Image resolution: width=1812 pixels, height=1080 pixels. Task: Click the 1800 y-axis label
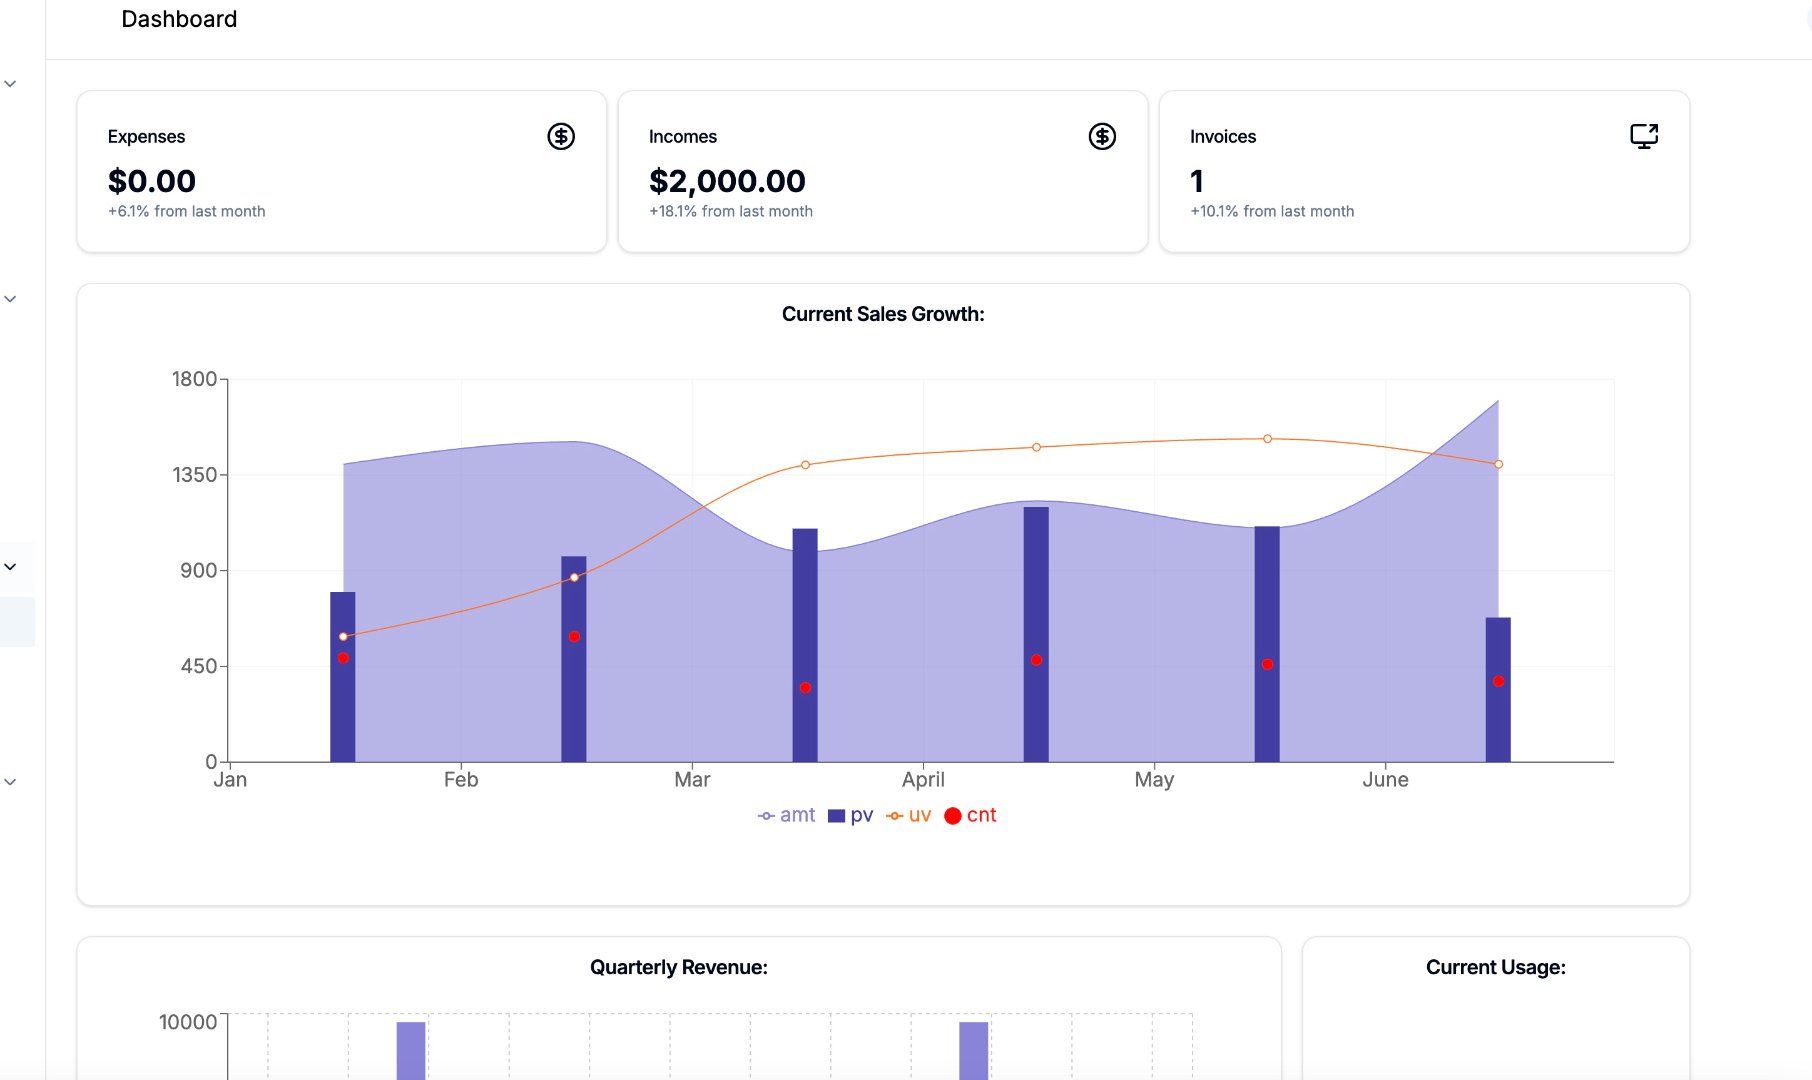click(194, 379)
